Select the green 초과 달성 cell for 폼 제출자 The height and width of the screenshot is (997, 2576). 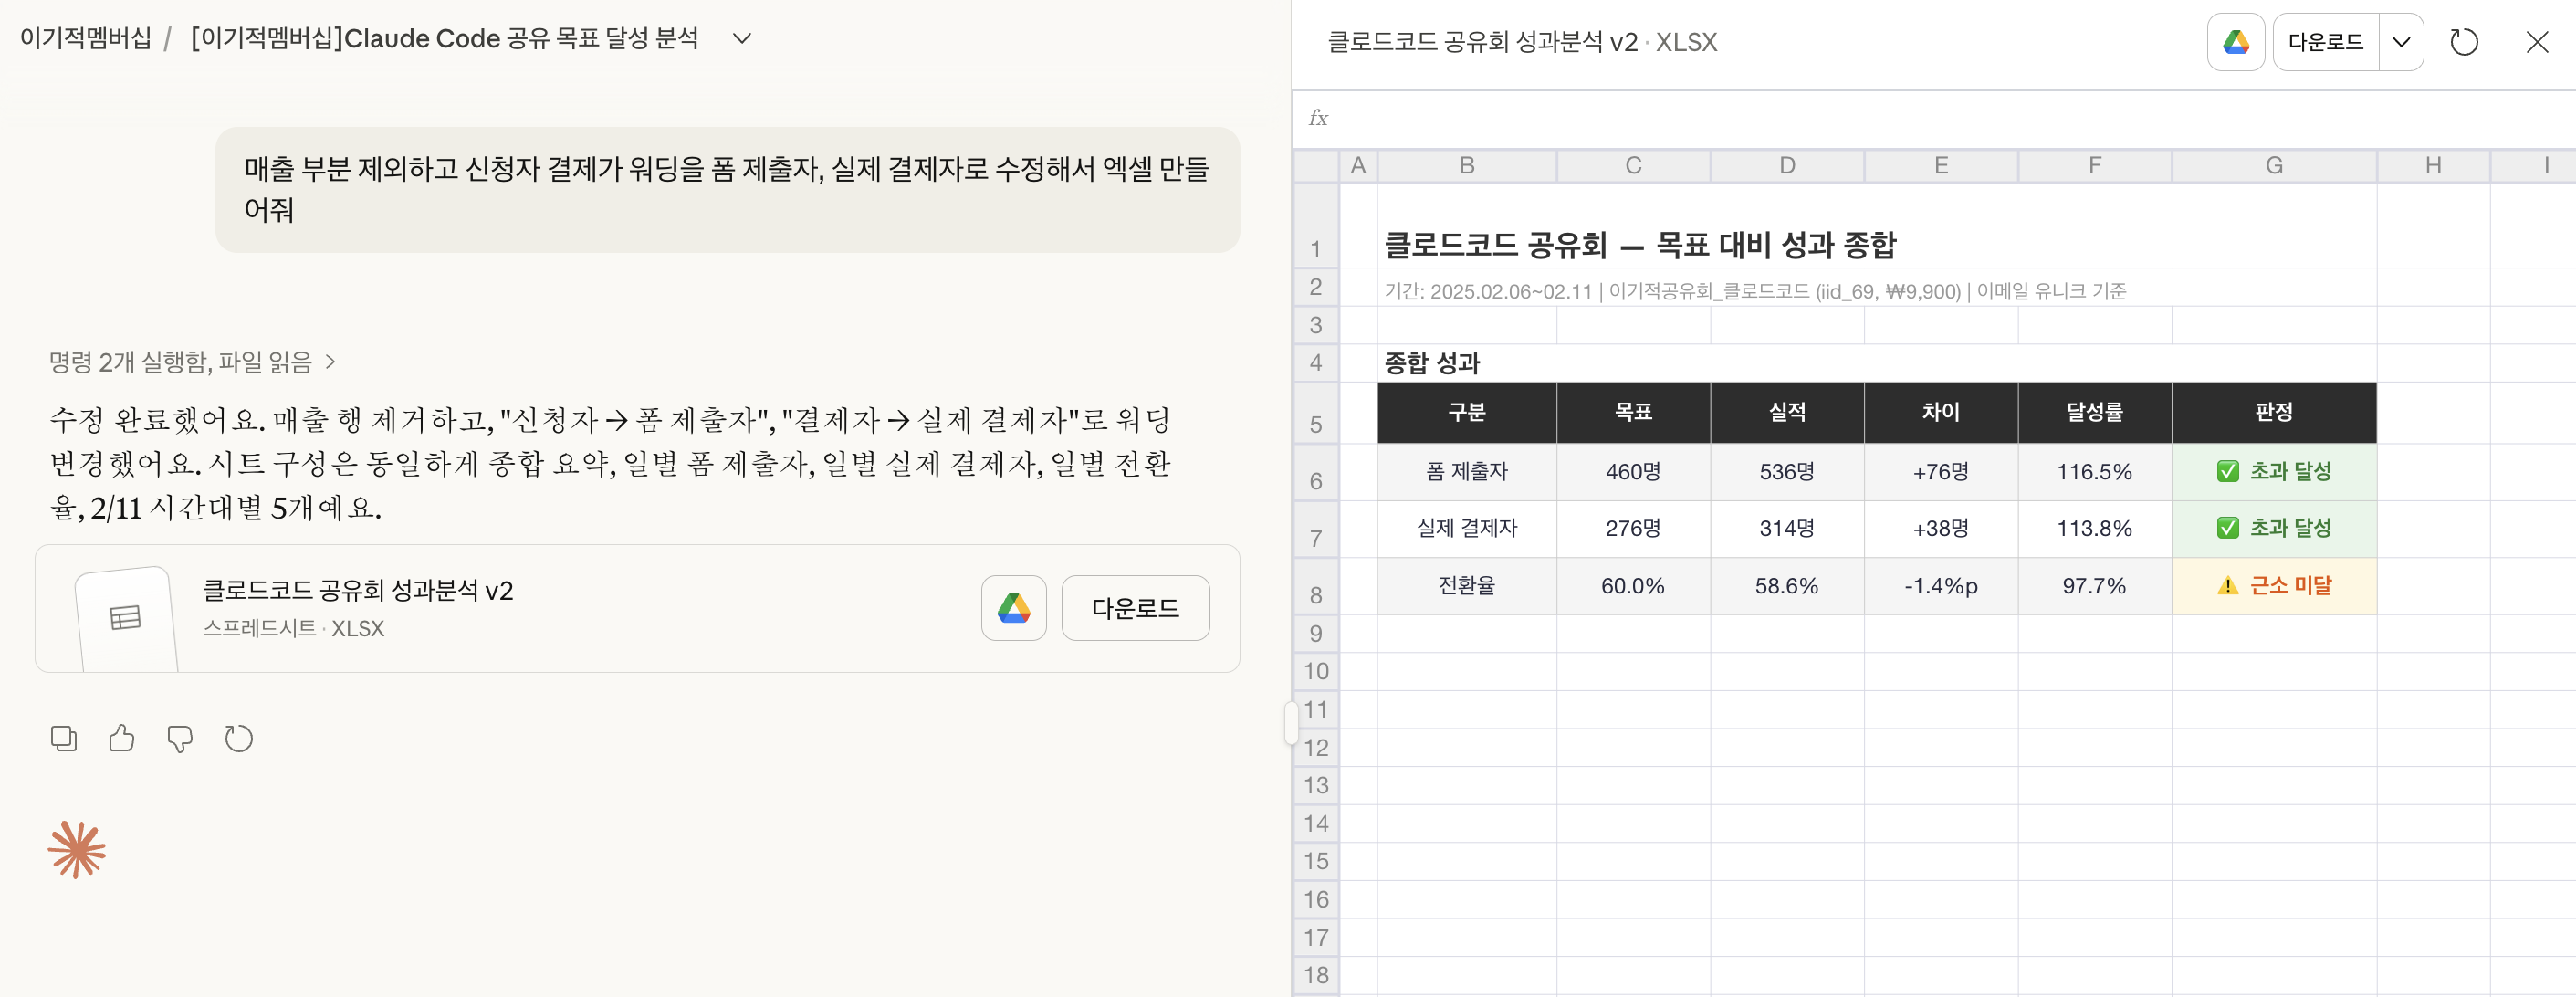click(x=2273, y=471)
